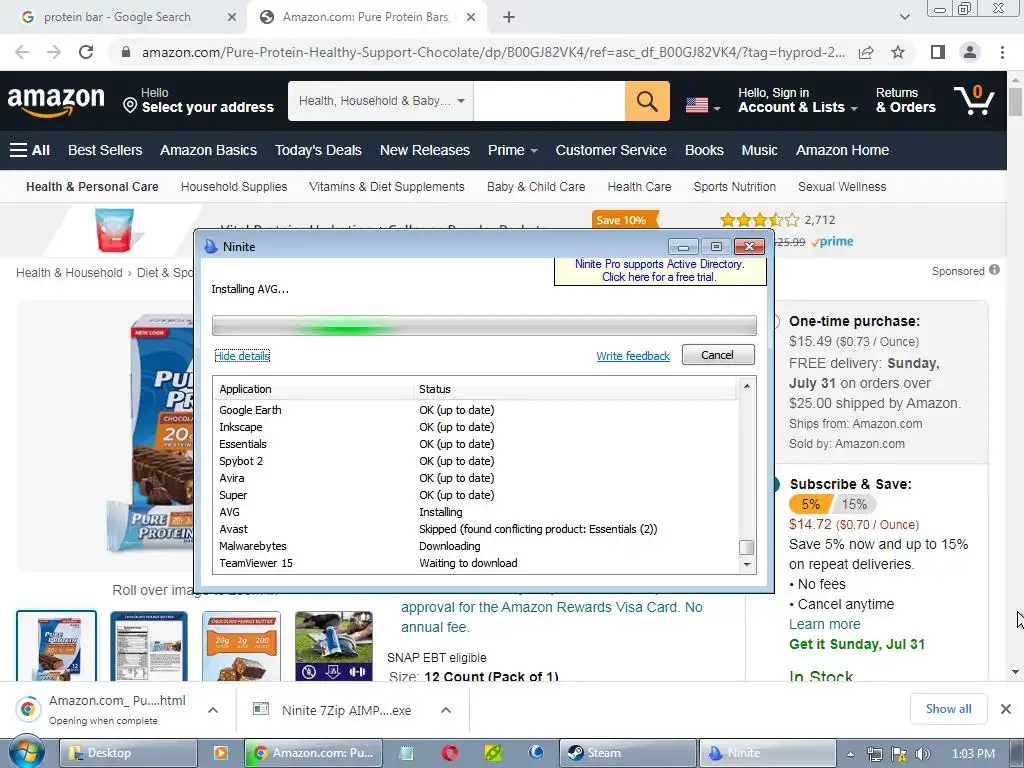Open a new Chrome tab
This screenshot has width=1024, height=768.
(509, 18)
